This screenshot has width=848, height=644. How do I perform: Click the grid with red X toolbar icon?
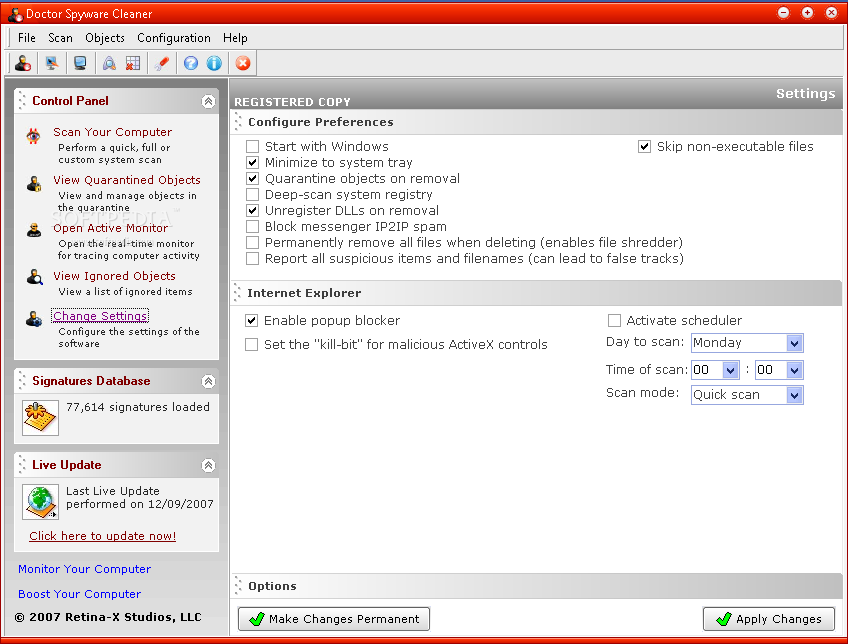[132, 63]
